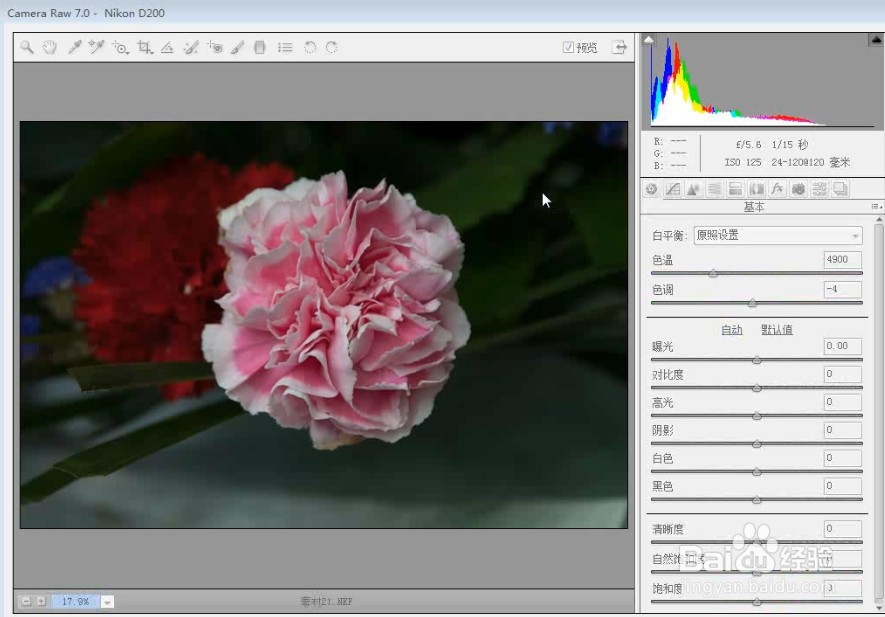Image resolution: width=885 pixels, height=617 pixels.
Task: Switch to the Detail tab
Action: point(693,189)
